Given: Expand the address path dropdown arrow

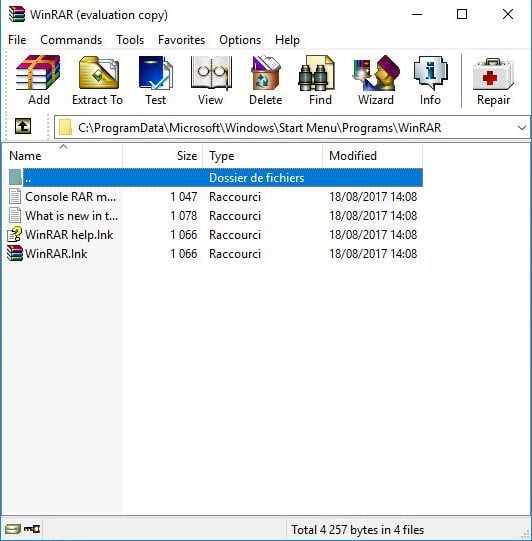Looking at the screenshot, I should [522, 128].
